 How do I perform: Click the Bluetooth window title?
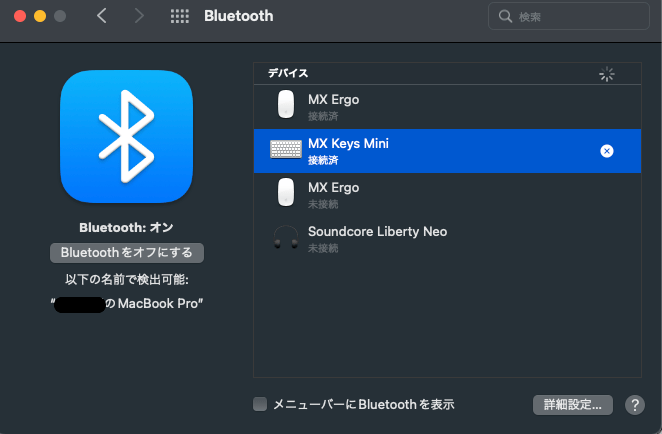point(239,16)
